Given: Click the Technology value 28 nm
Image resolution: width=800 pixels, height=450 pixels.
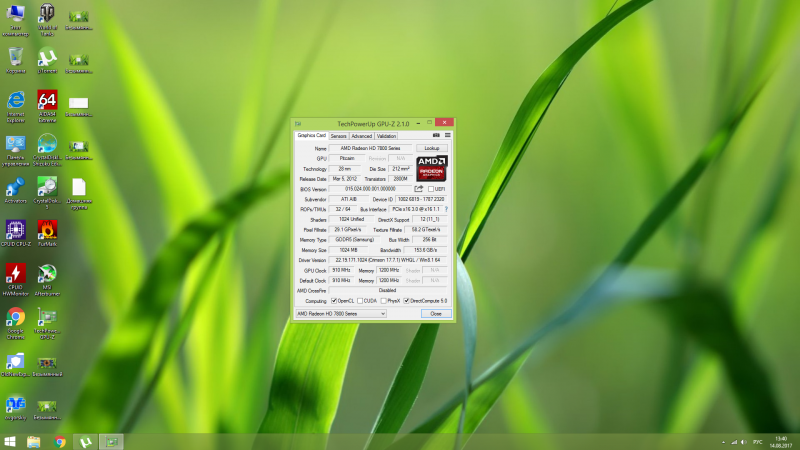Looking at the screenshot, I should 345,168.
